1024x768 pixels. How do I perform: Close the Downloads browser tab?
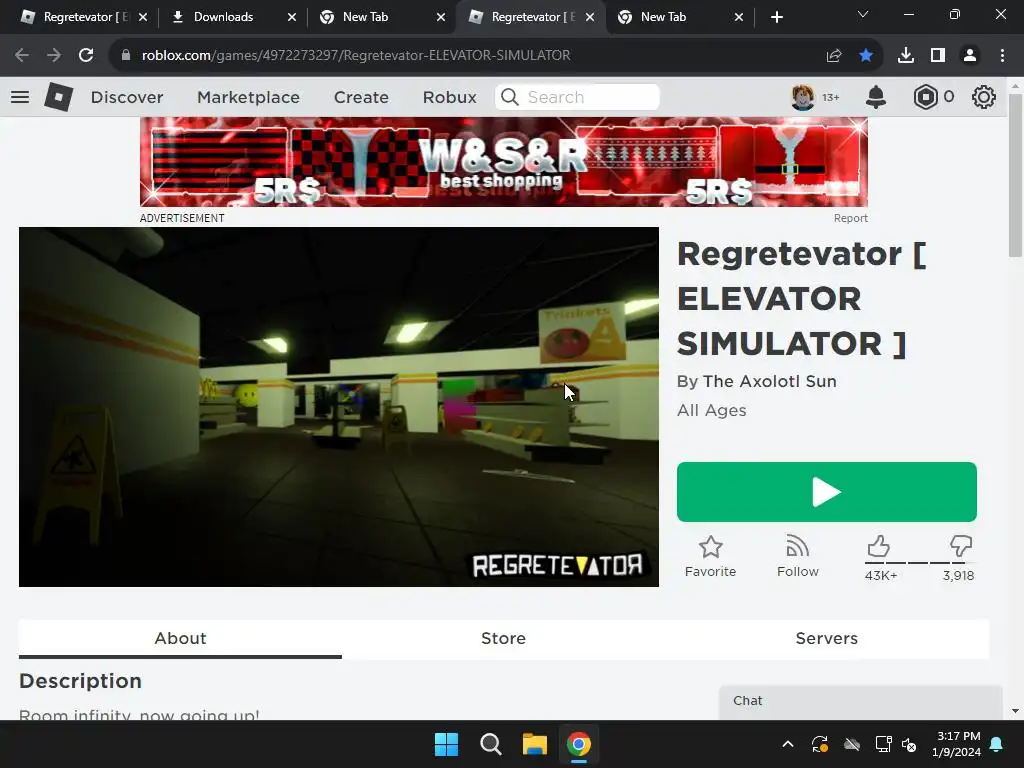pyautogui.click(x=292, y=17)
